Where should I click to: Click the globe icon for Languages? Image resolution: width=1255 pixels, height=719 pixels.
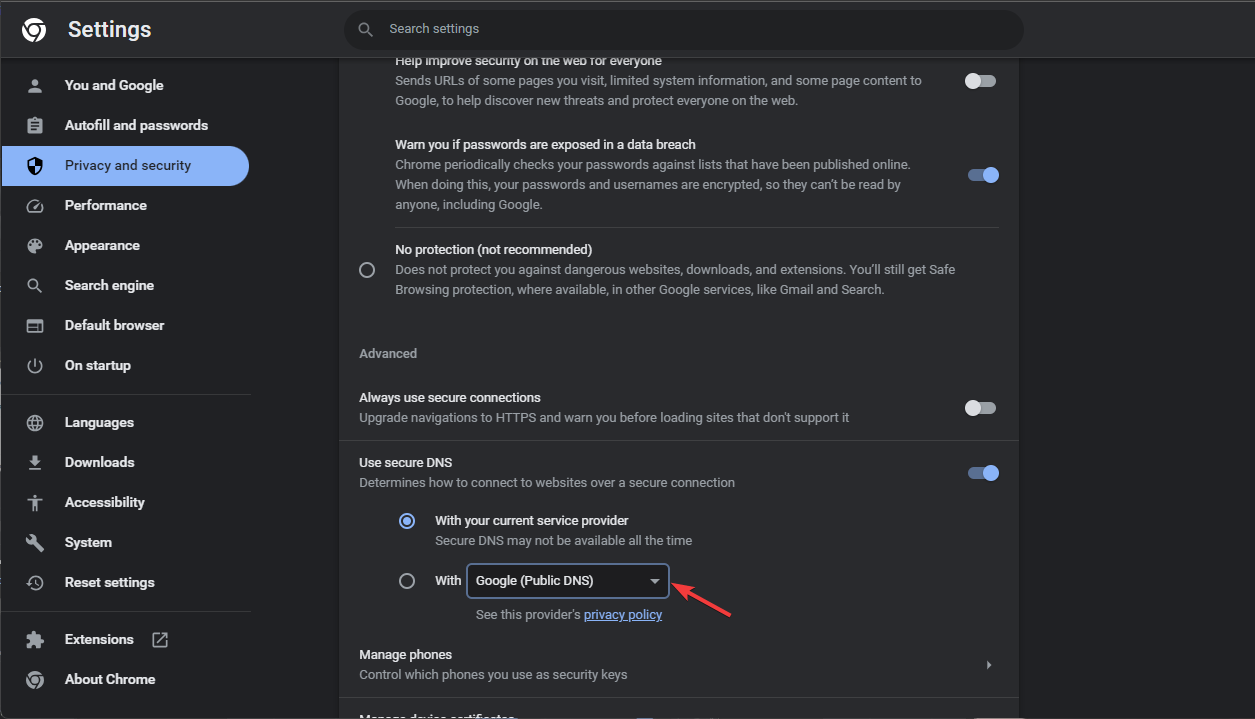click(x=35, y=423)
